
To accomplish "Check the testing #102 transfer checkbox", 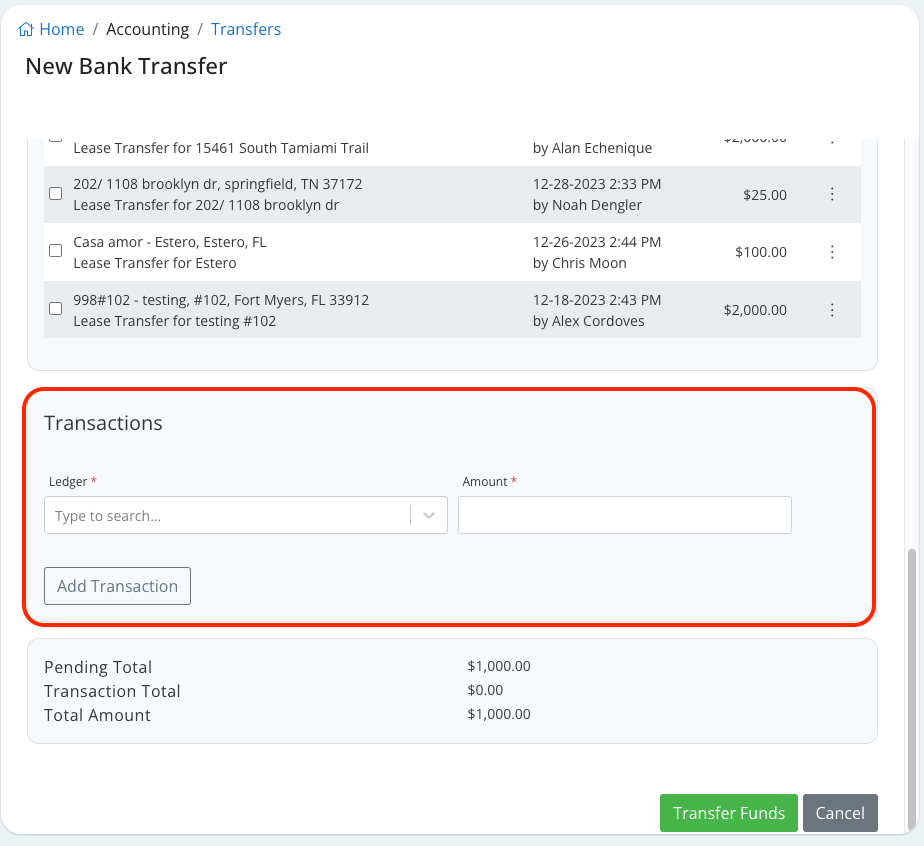I will click(x=55, y=308).
